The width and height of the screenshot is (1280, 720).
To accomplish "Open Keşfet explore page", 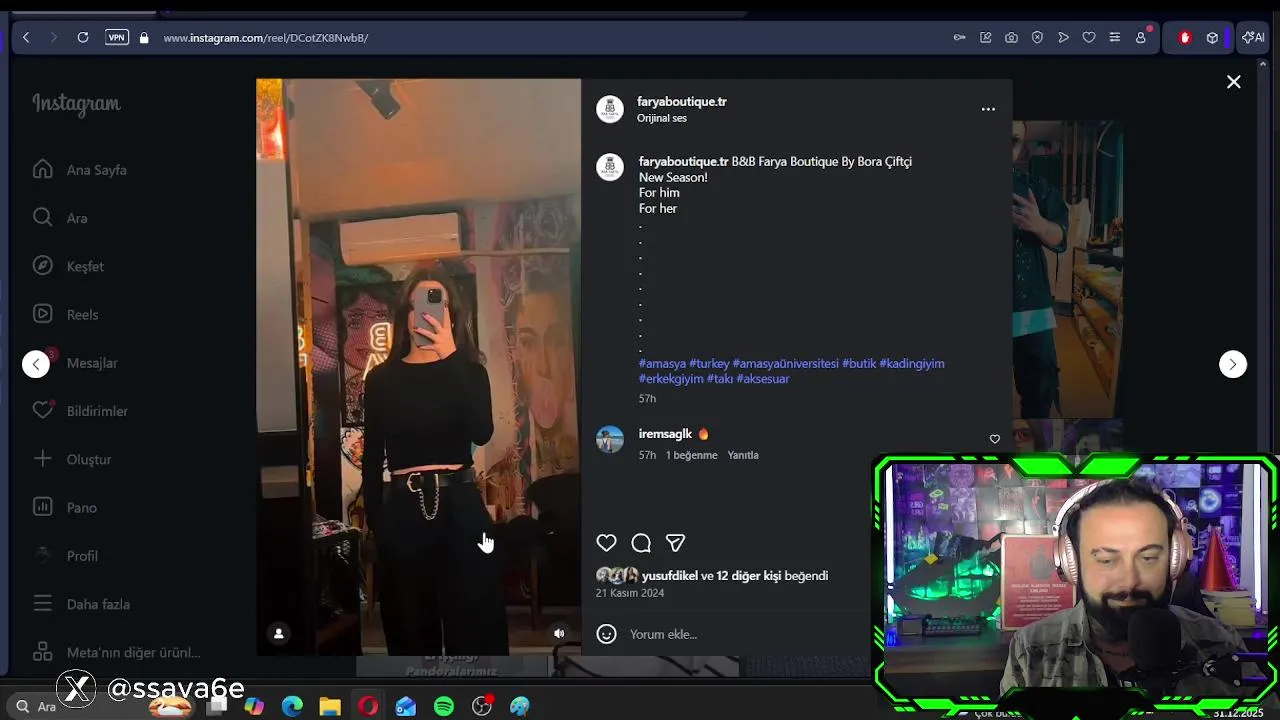I will (x=68, y=266).
